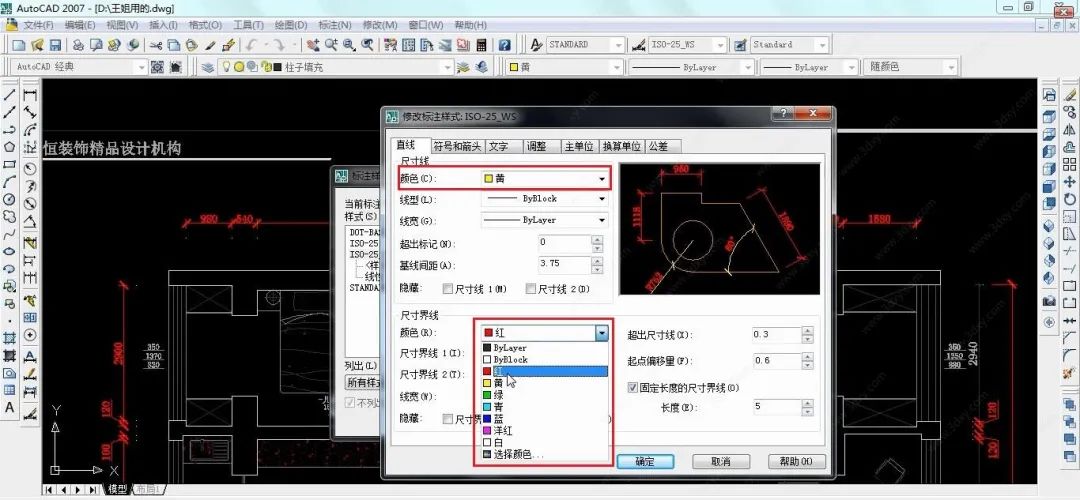Switch to the 主单位 tab
1080x500 pixels.
point(579,147)
